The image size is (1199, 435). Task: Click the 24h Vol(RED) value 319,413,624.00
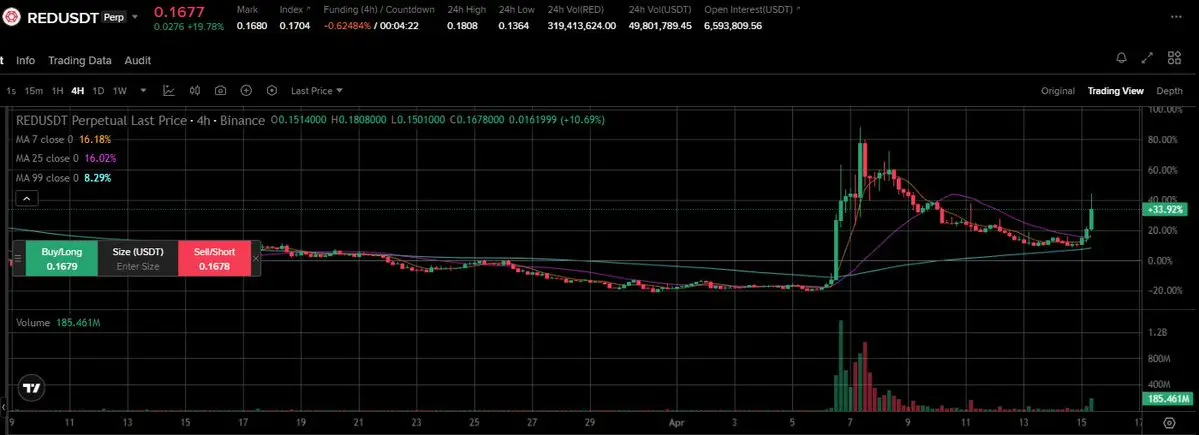[582, 25]
